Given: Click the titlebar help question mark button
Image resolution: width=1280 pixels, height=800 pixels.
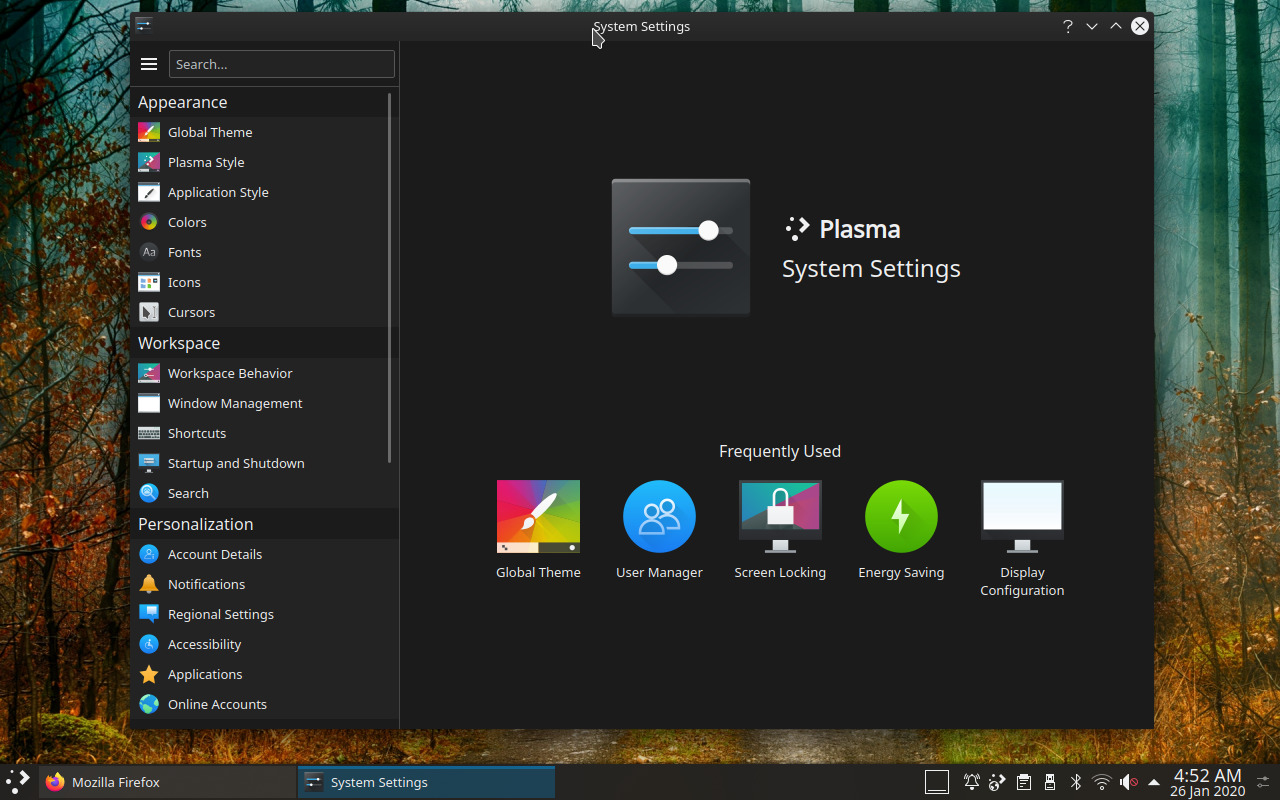Looking at the screenshot, I should click(x=1068, y=27).
